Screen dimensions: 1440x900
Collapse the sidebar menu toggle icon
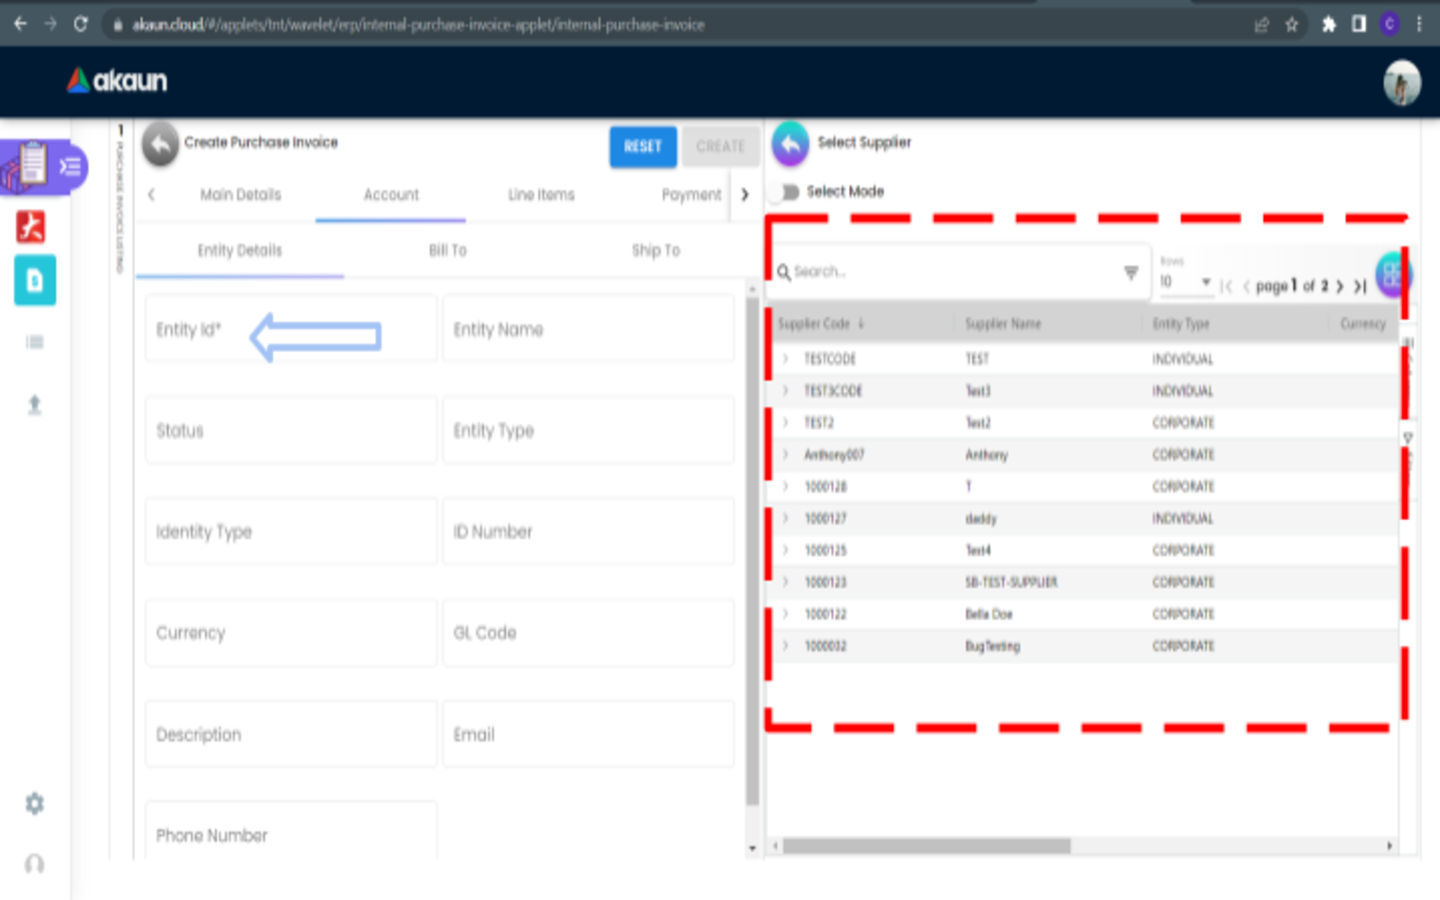[70, 166]
